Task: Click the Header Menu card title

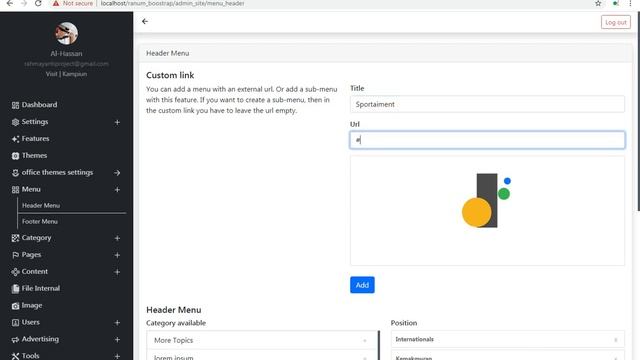Action: [167, 53]
